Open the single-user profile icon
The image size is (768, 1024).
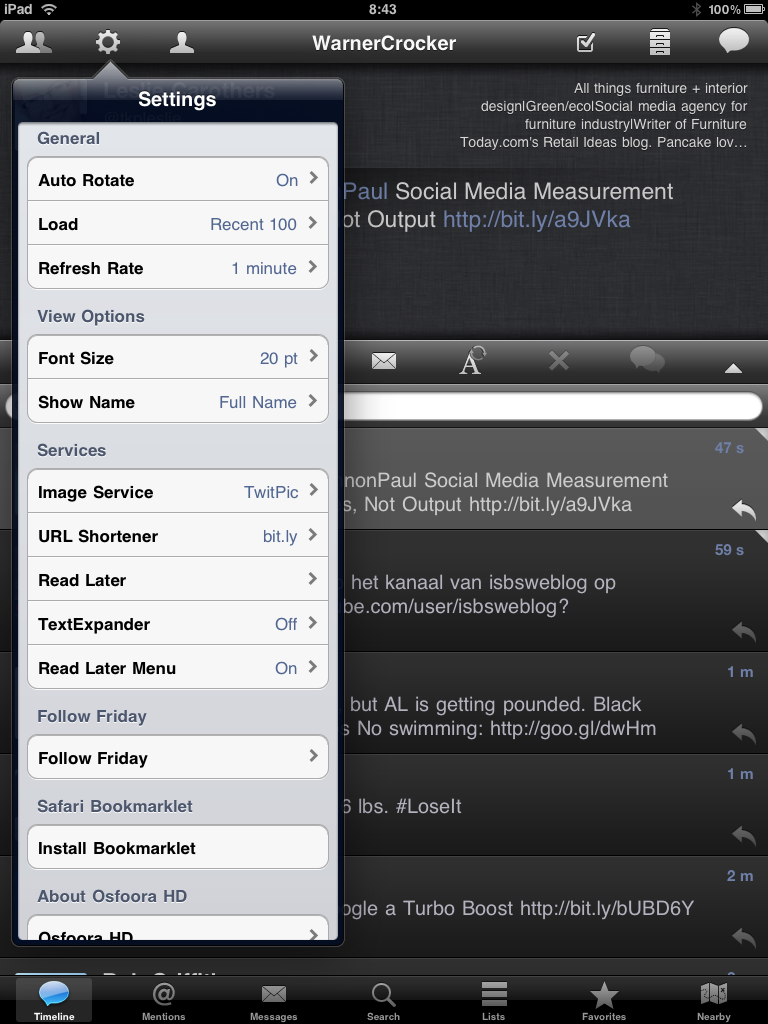[182, 42]
